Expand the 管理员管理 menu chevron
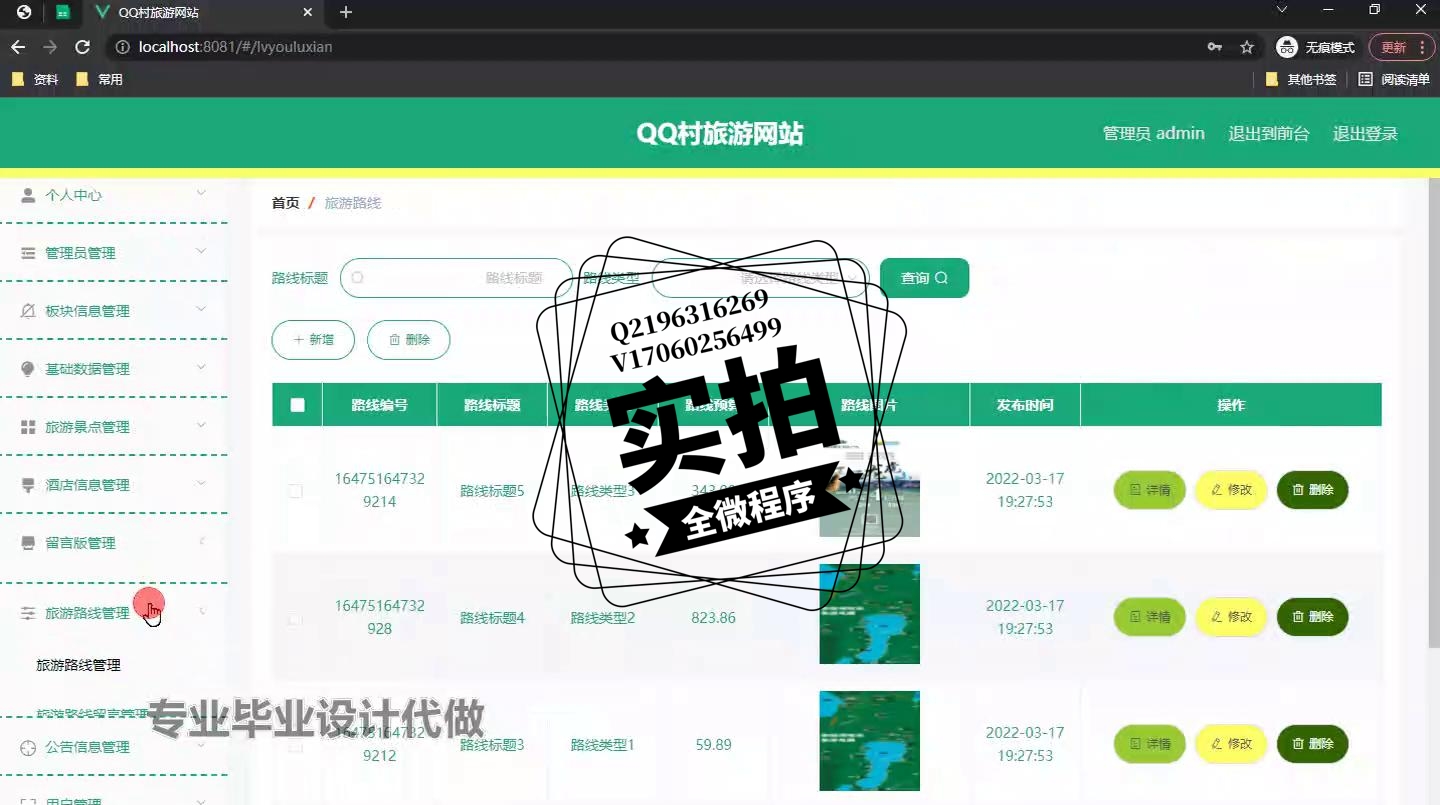Image resolution: width=1440 pixels, height=805 pixels. (201, 251)
